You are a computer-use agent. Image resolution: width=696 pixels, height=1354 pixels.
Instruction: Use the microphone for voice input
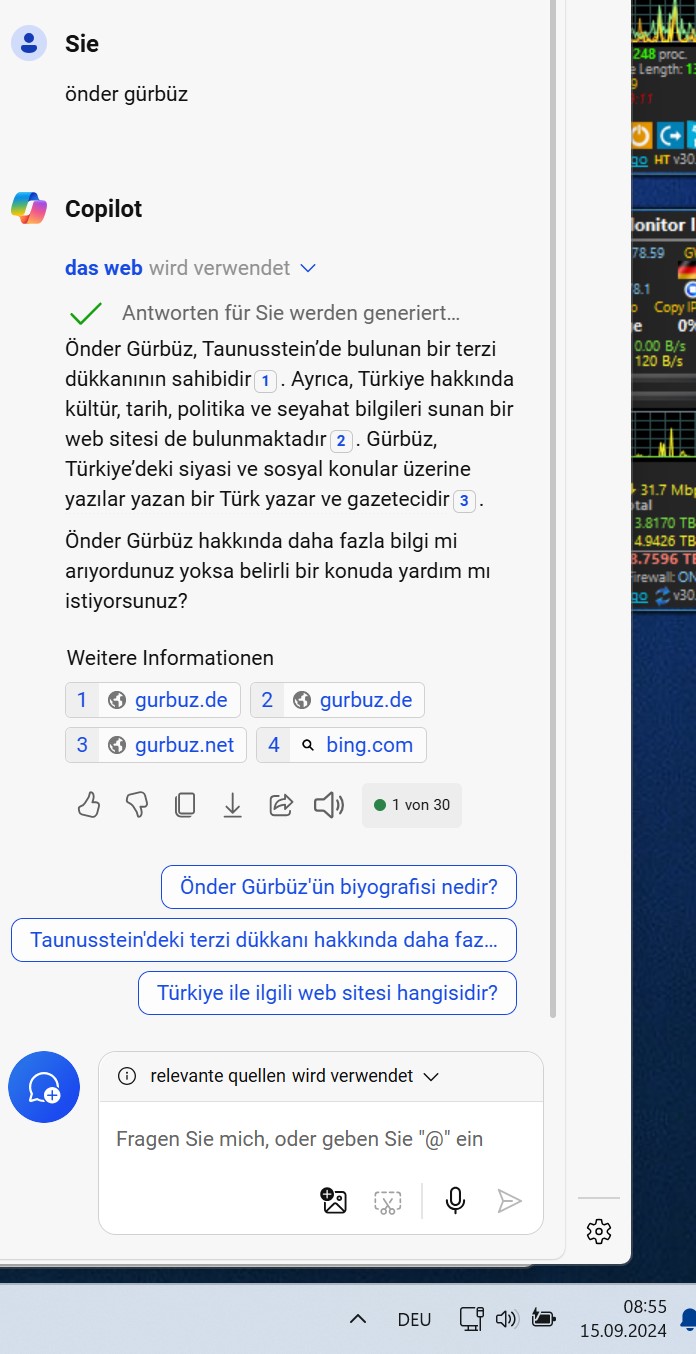click(455, 1201)
